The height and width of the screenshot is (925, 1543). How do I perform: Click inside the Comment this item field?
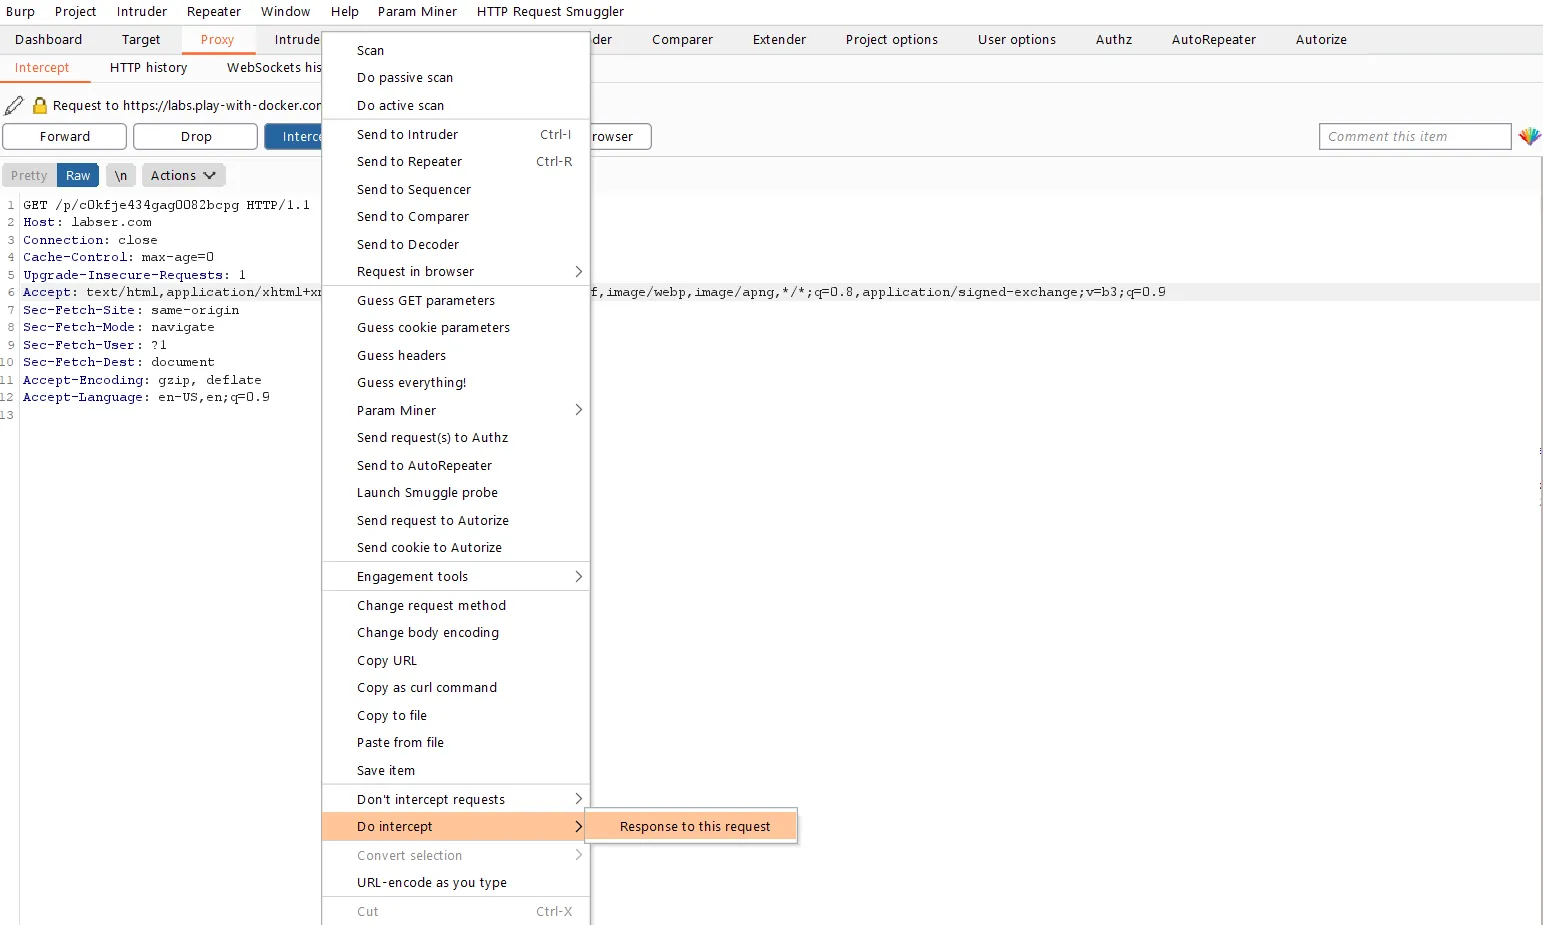click(x=1415, y=136)
